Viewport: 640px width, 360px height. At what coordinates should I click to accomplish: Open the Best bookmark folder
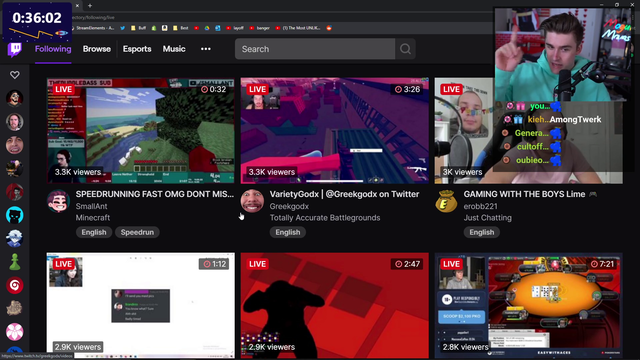(180, 28)
